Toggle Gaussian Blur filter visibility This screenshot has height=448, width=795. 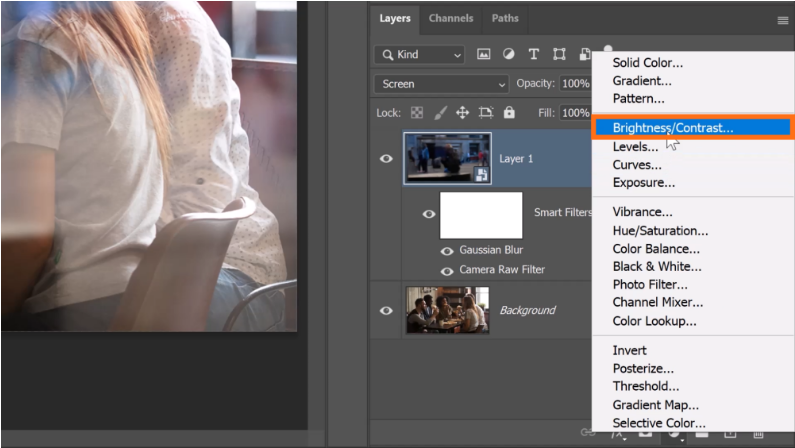[x=447, y=250]
